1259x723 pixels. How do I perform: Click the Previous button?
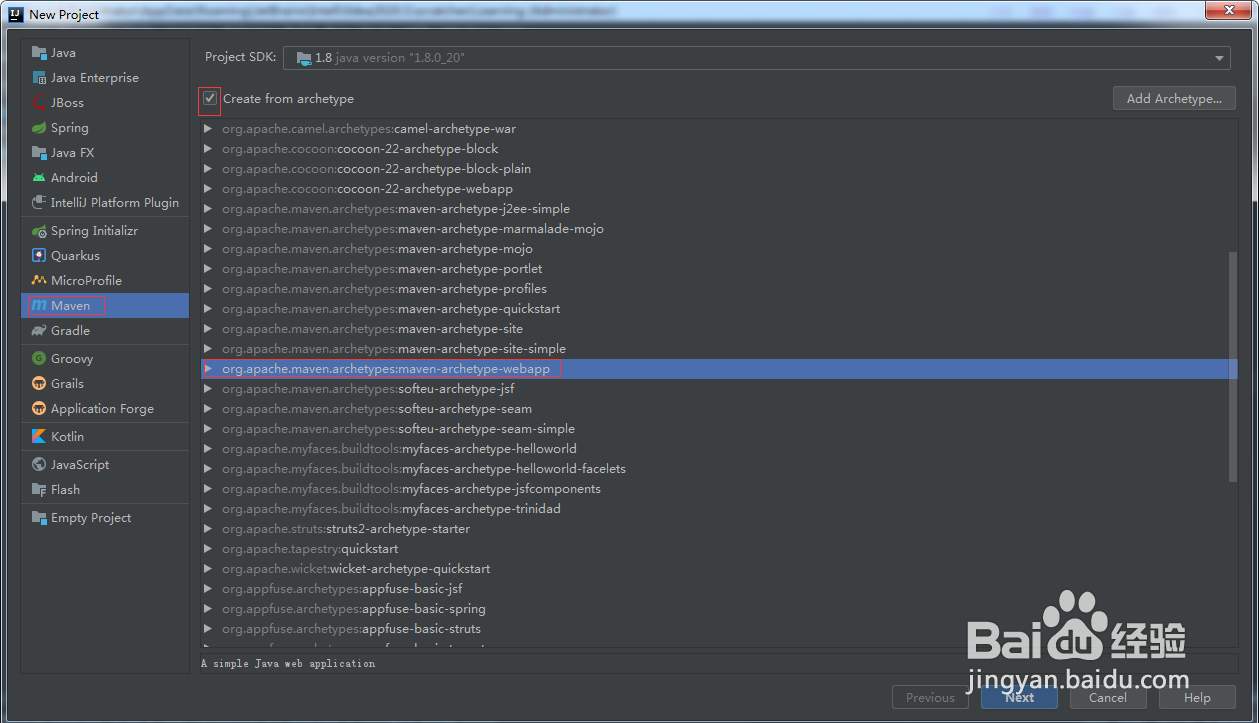930,697
